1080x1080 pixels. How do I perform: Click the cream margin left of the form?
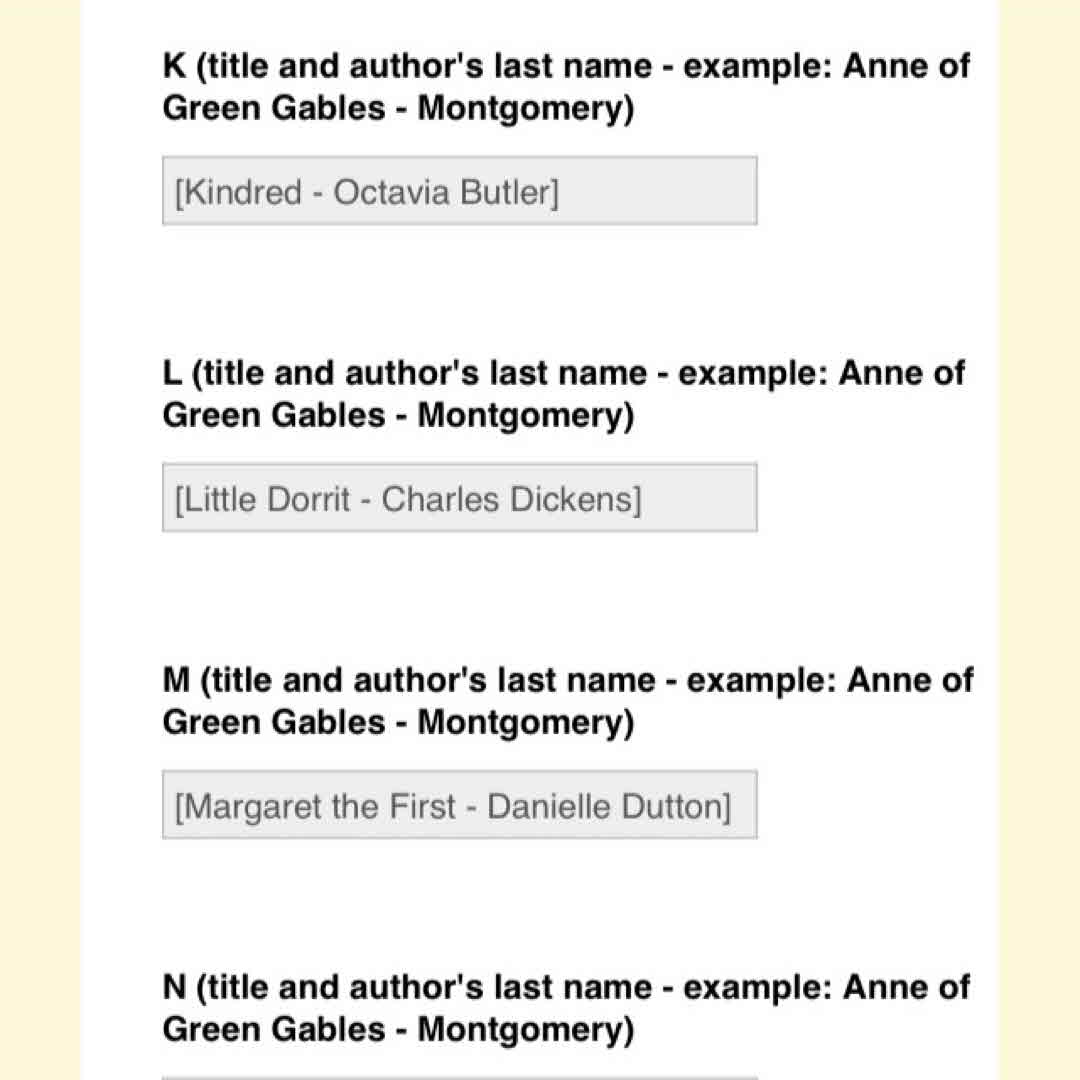[40, 540]
